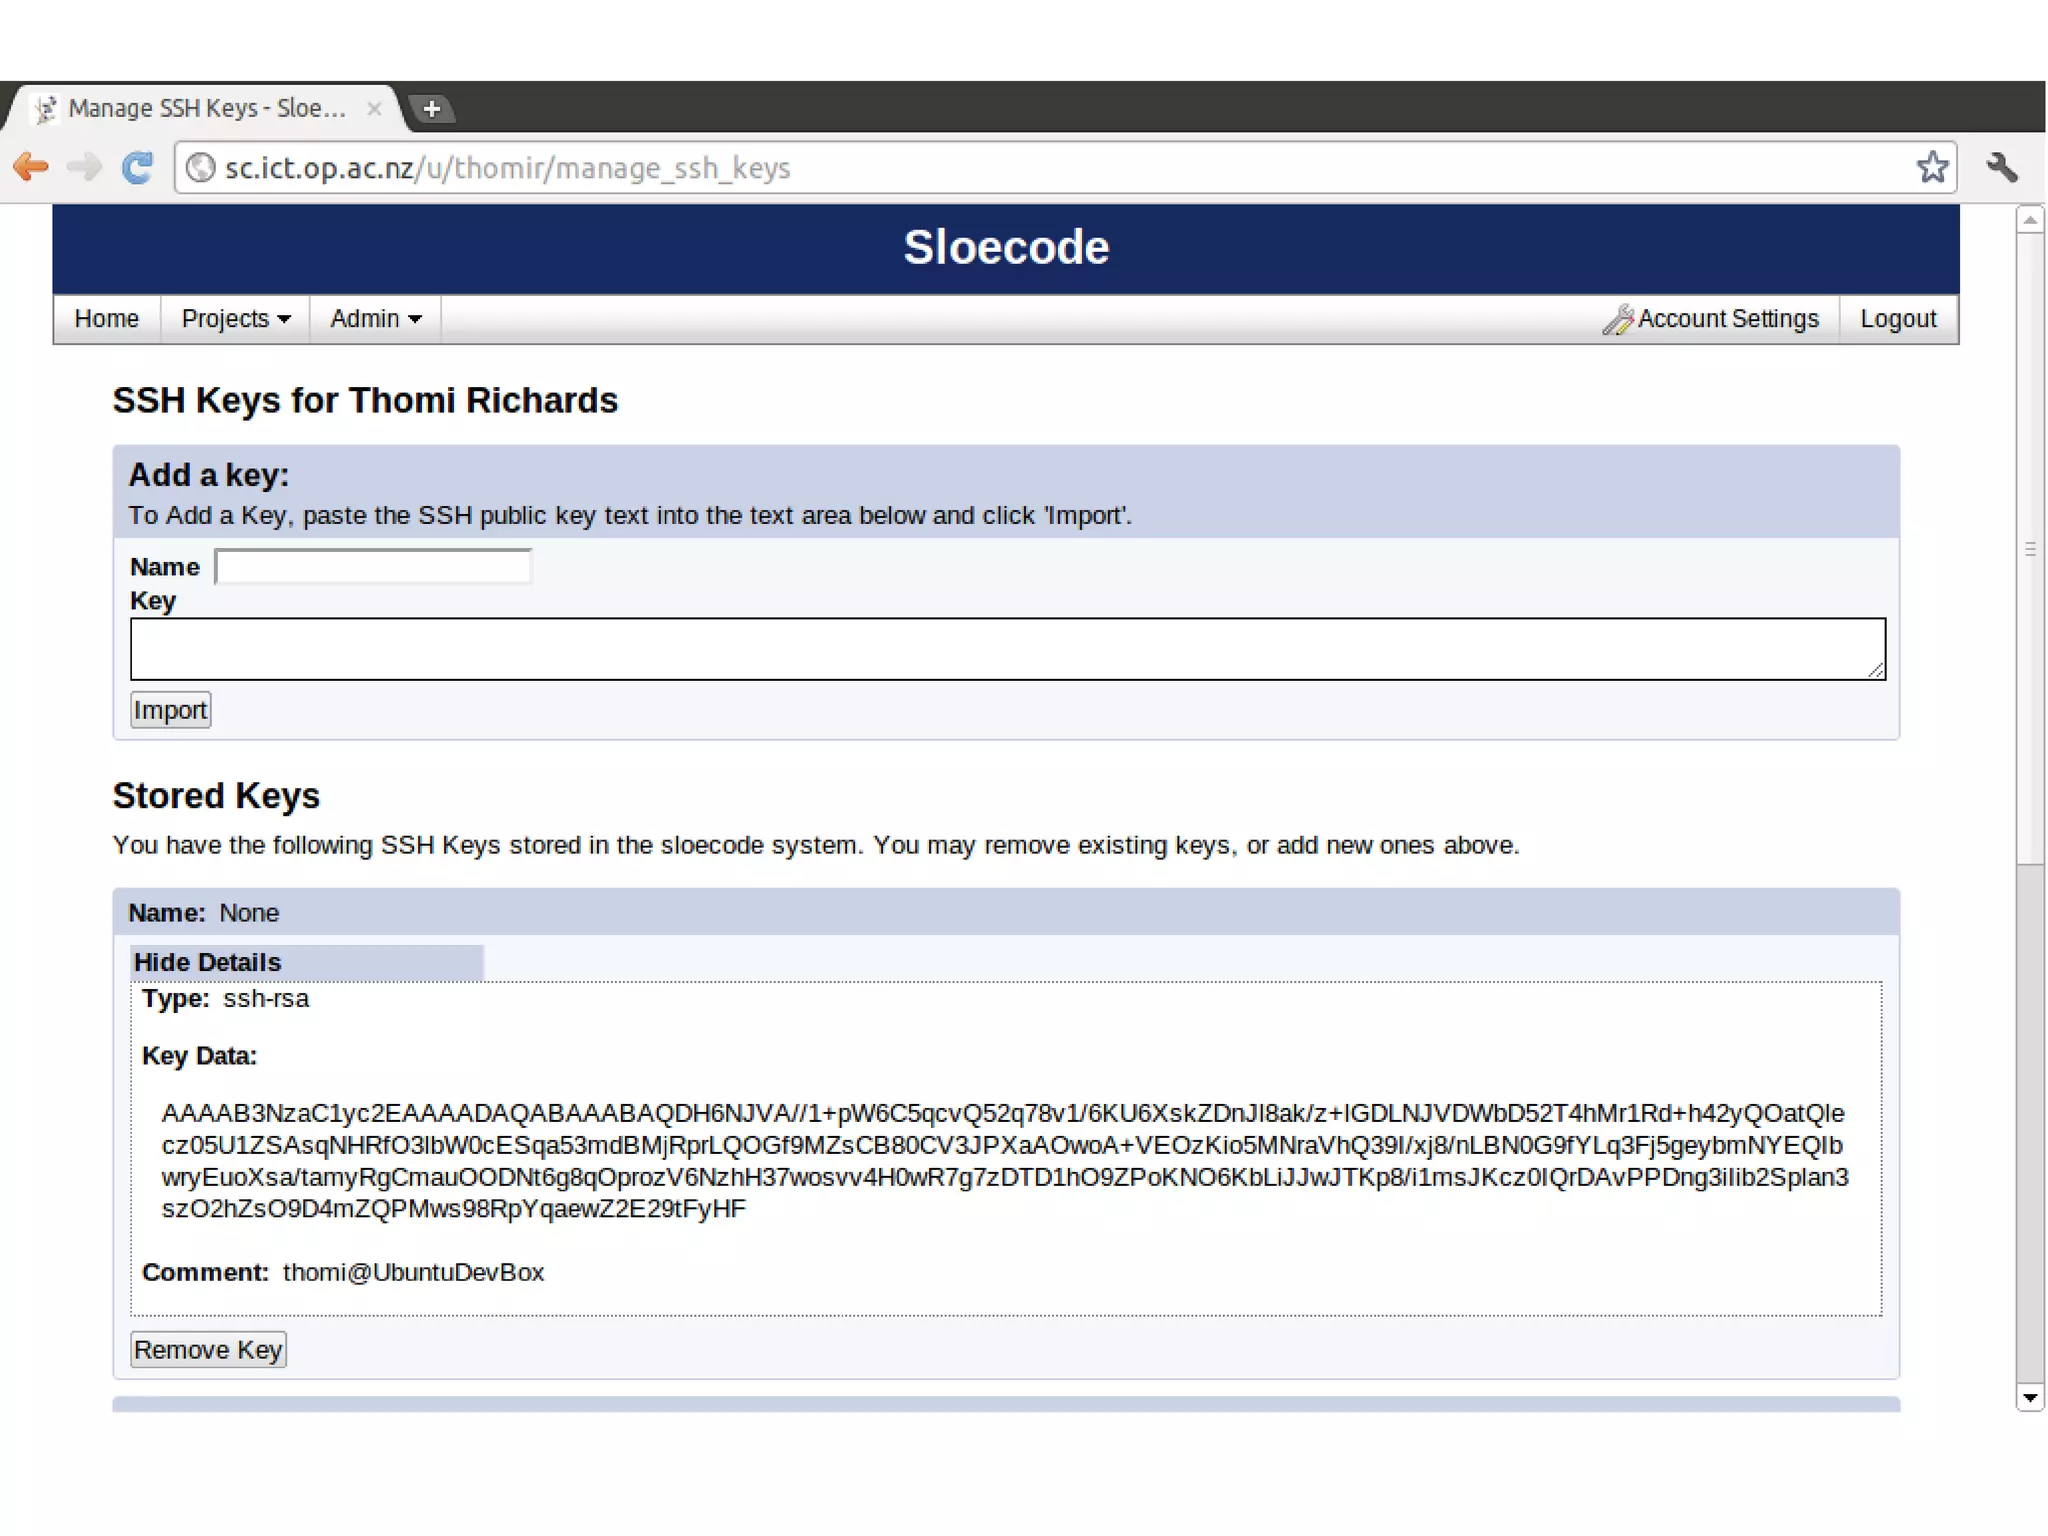Close the Manage SSH Keys tab
2048x1536 pixels.
click(374, 108)
